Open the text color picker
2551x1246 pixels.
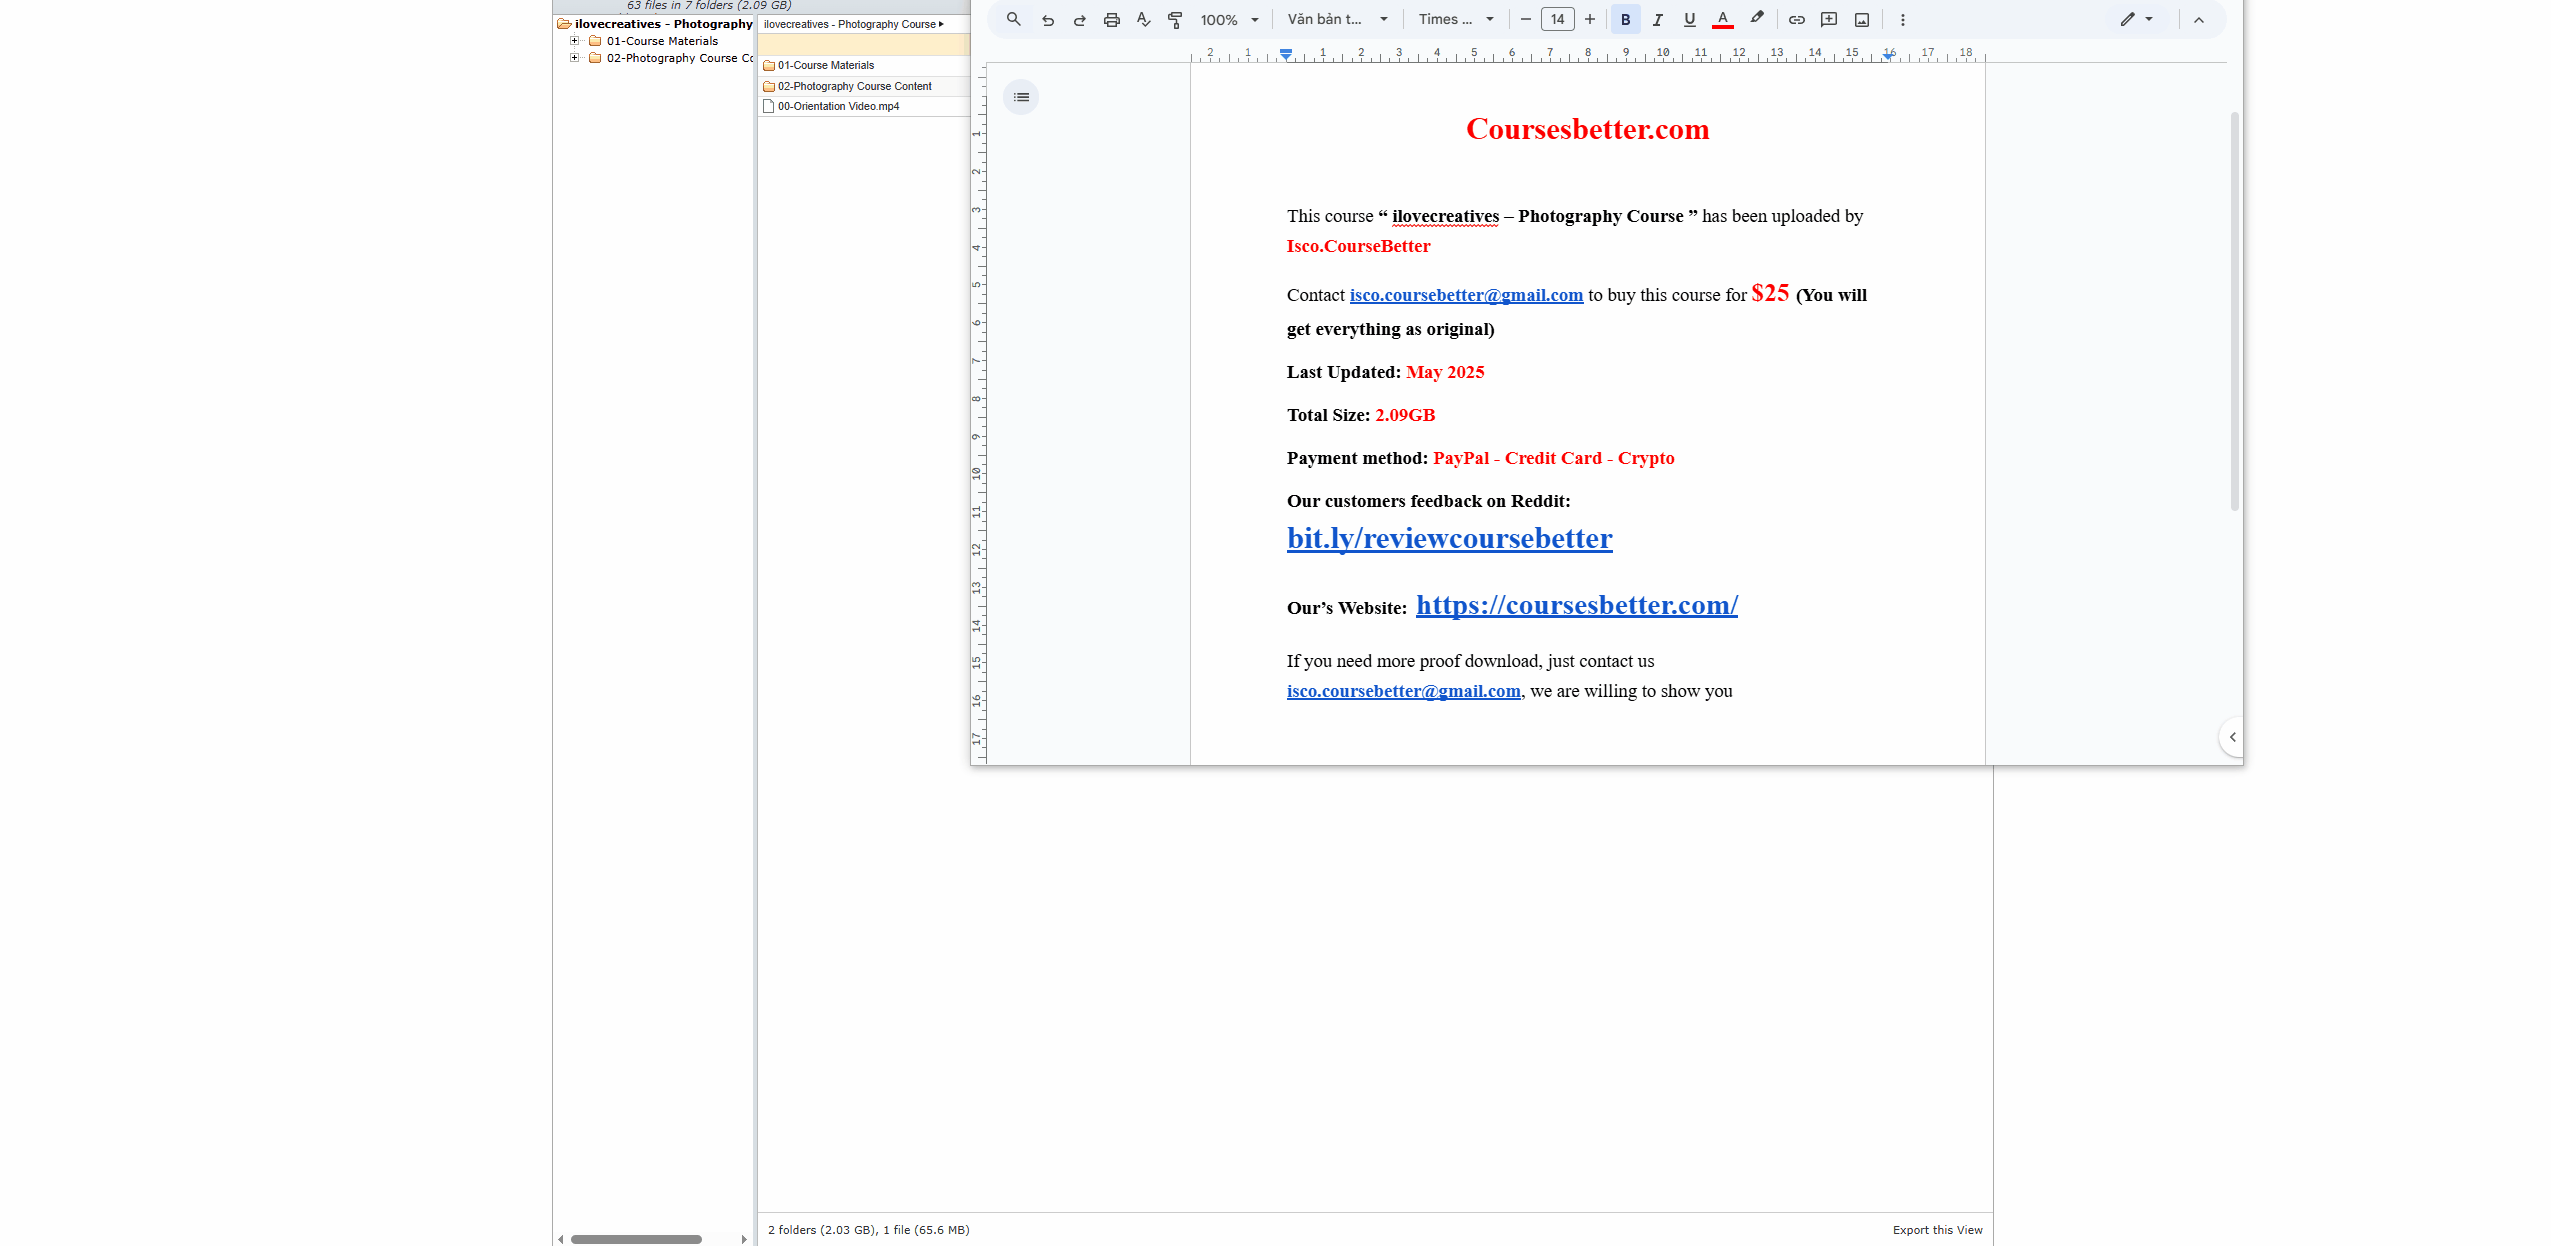(1722, 19)
